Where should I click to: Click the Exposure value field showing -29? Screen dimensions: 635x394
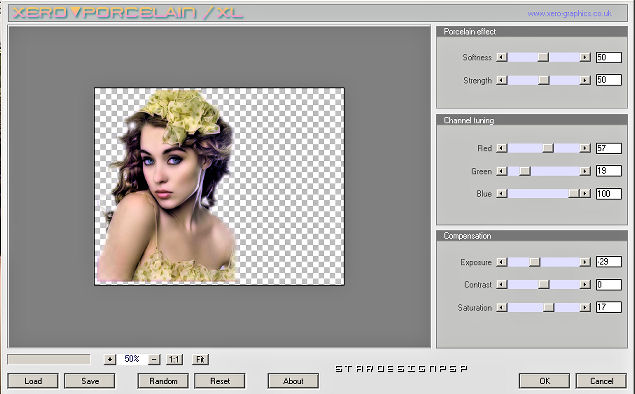[x=609, y=262]
